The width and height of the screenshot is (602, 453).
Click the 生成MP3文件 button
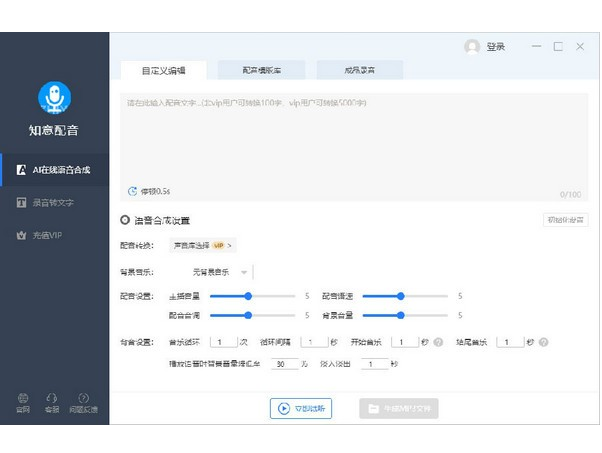399,408
